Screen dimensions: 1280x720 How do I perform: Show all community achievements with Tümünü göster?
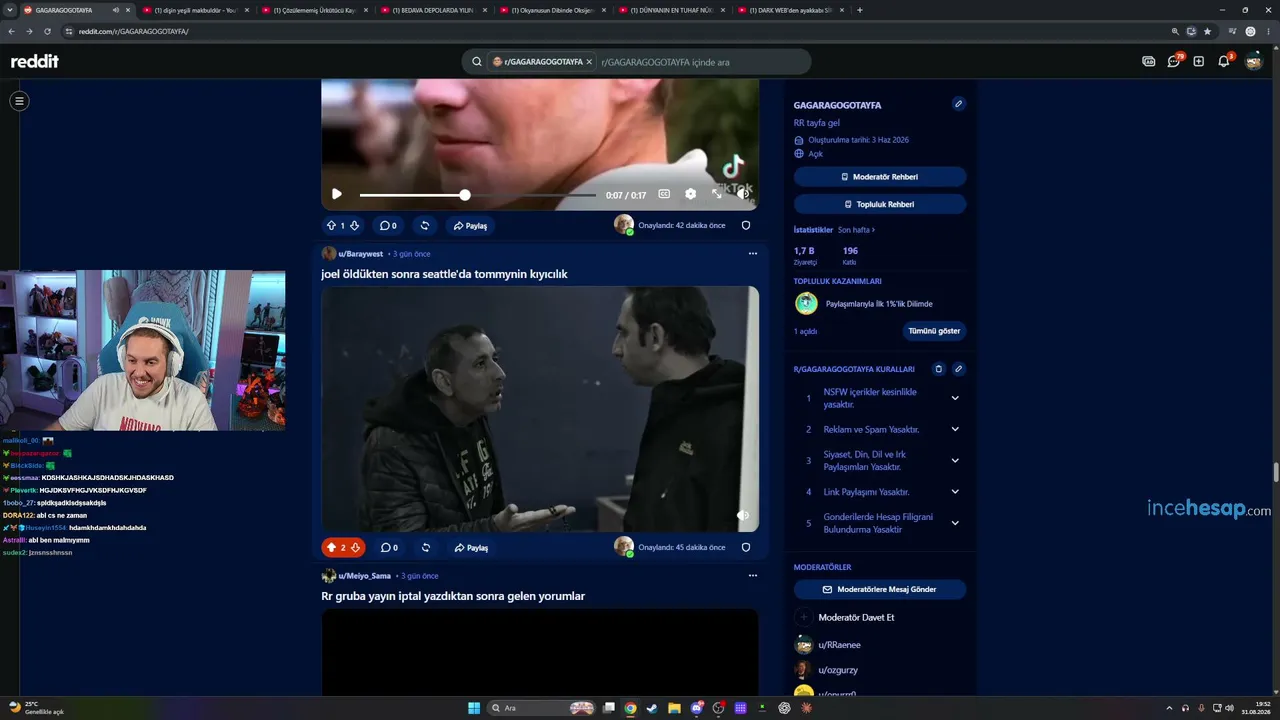point(934,331)
